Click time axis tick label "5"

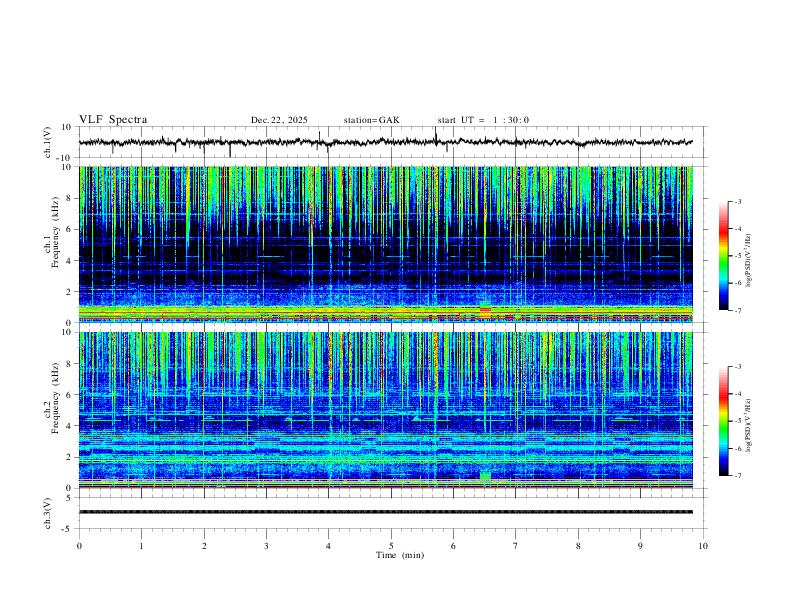click(391, 546)
